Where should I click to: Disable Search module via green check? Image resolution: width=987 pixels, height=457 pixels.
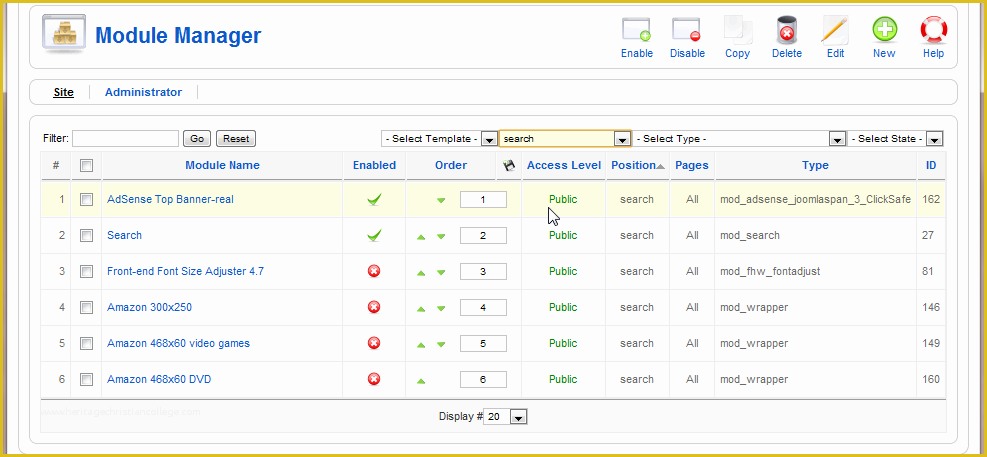click(374, 235)
